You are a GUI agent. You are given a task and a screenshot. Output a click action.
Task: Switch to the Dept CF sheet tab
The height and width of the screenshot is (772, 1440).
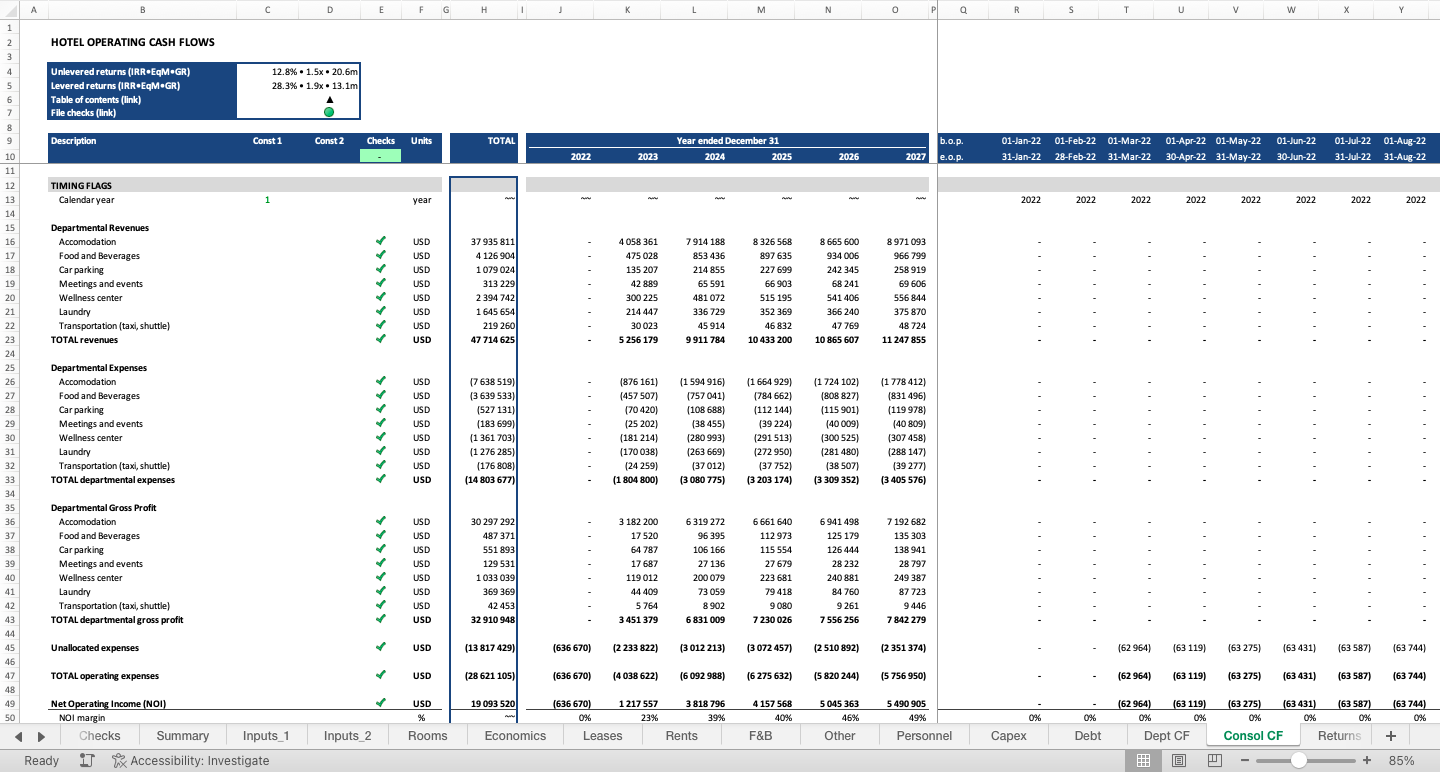tap(1167, 735)
